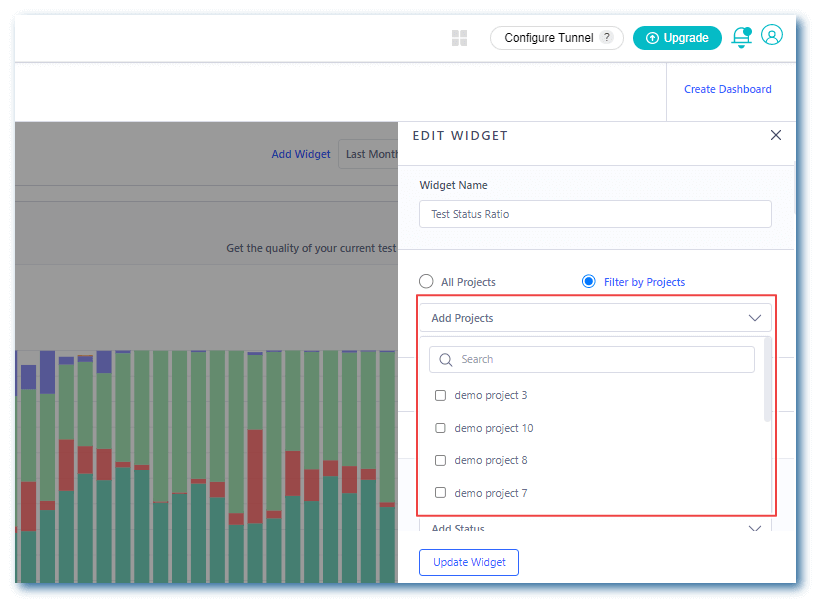The height and width of the screenshot is (608, 821).
Task: Check the demo project 3 checkbox
Action: 441,396
